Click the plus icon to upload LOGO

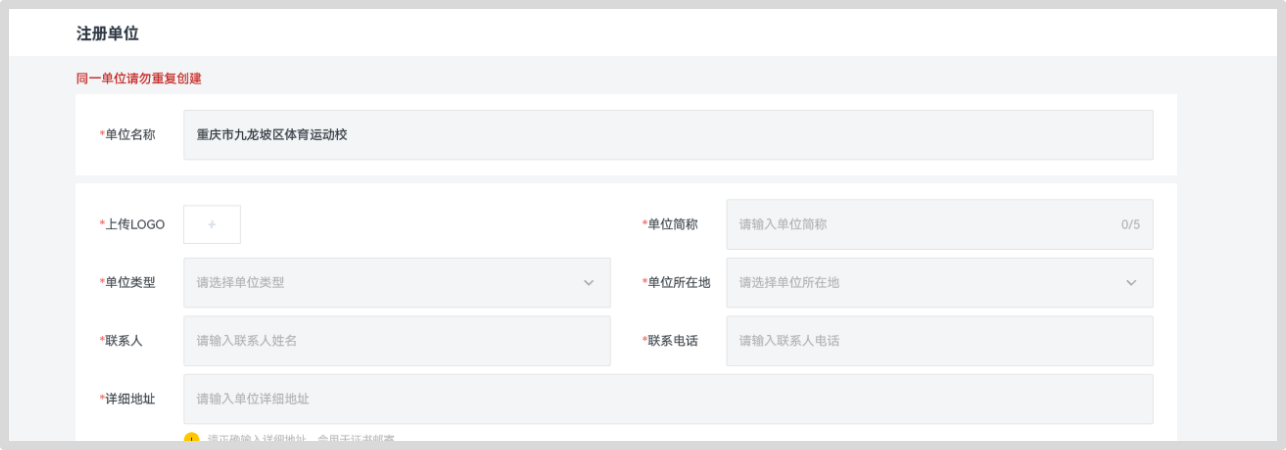tap(212, 224)
